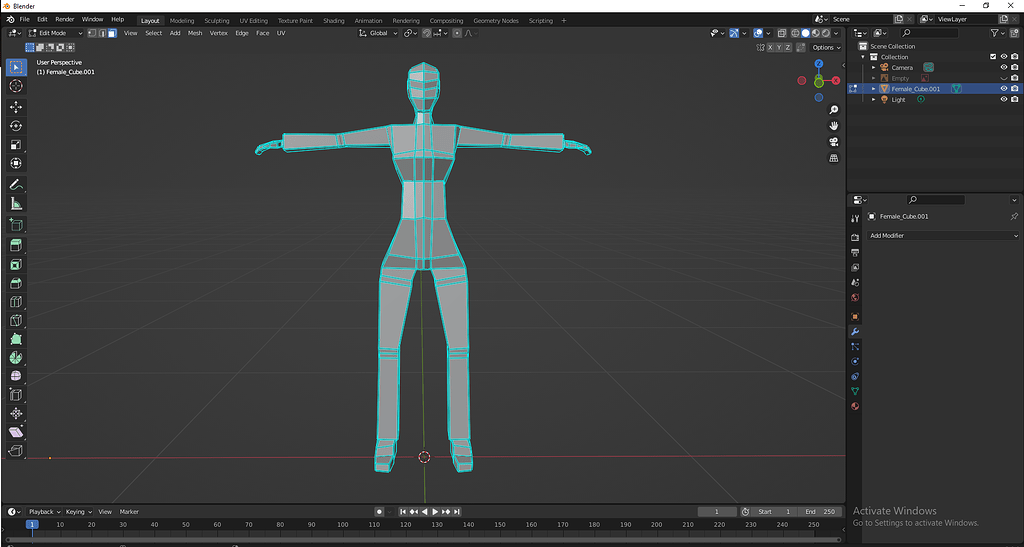Select the Measure tool
Screen dimensions: 1024x547
pyautogui.click(x=16, y=204)
